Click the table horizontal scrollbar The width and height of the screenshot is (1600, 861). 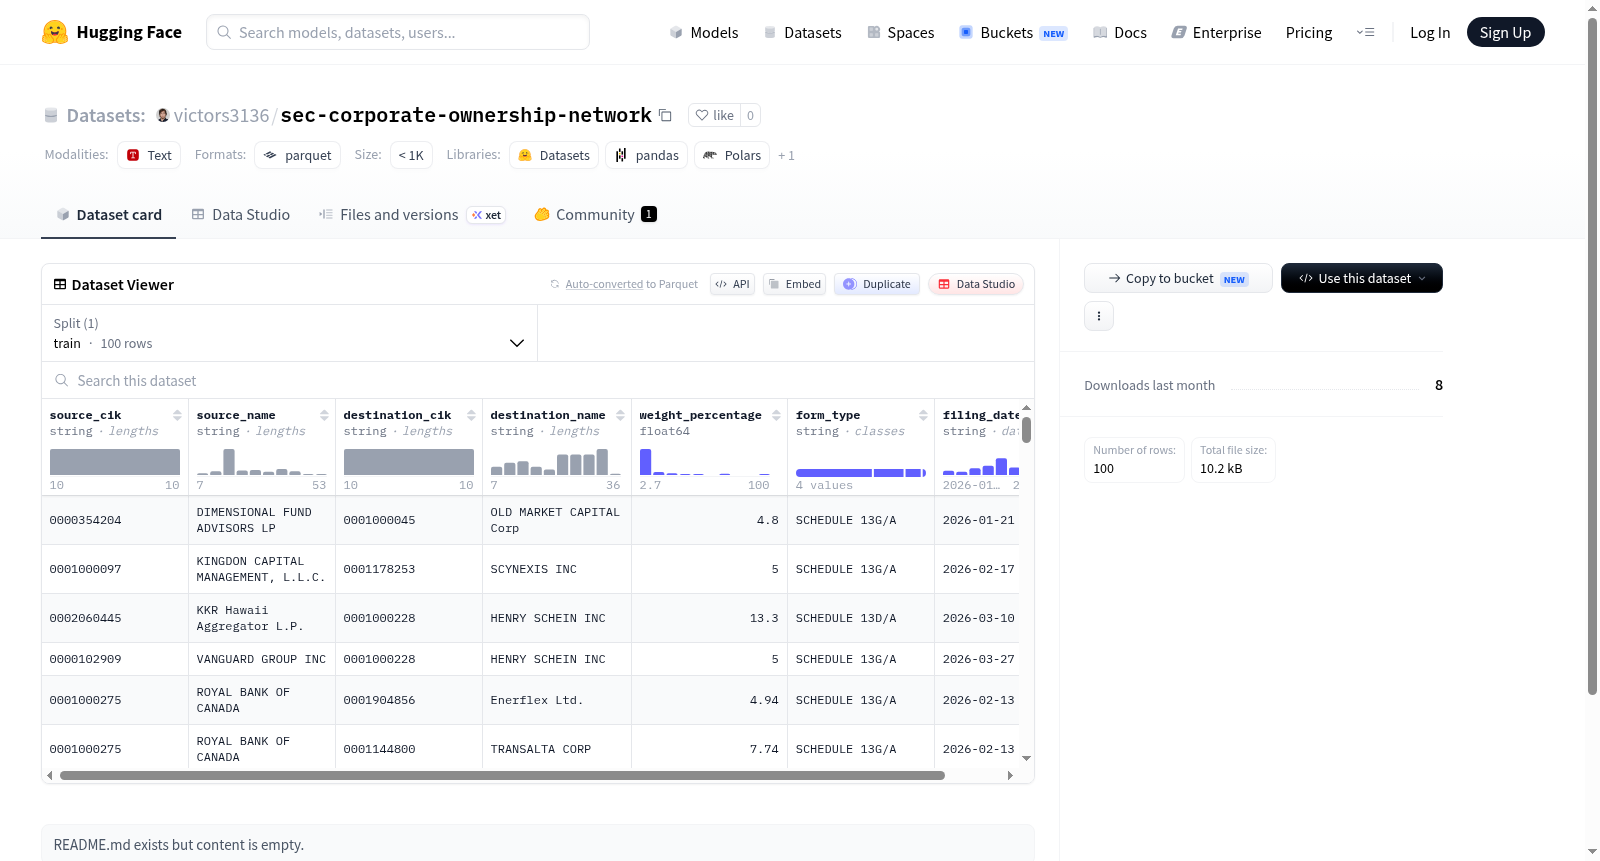pyautogui.click(x=502, y=775)
